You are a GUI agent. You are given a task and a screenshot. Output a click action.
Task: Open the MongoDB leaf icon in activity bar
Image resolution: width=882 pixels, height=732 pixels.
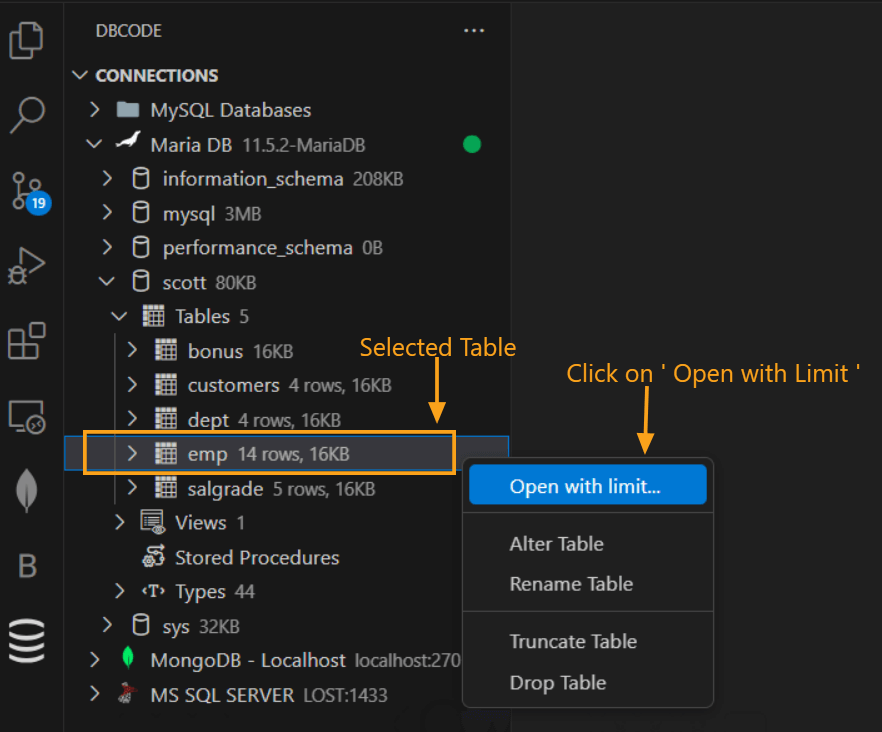(x=26, y=490)
